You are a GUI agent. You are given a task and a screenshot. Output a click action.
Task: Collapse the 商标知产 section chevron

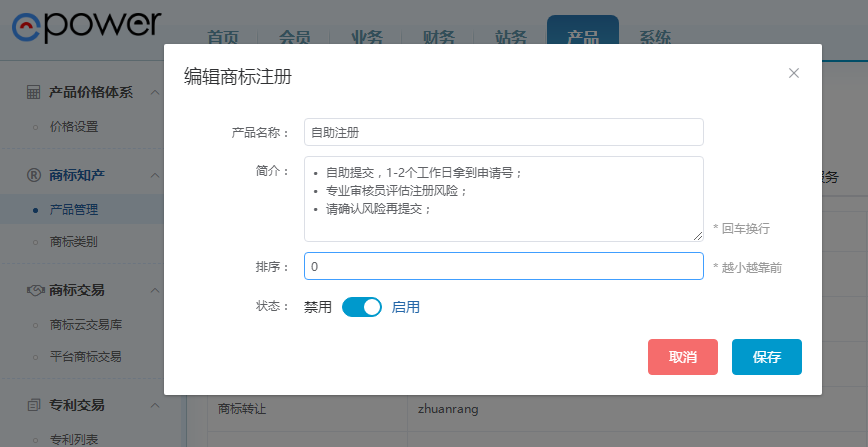pyautogui.click(x=156, y=175)
